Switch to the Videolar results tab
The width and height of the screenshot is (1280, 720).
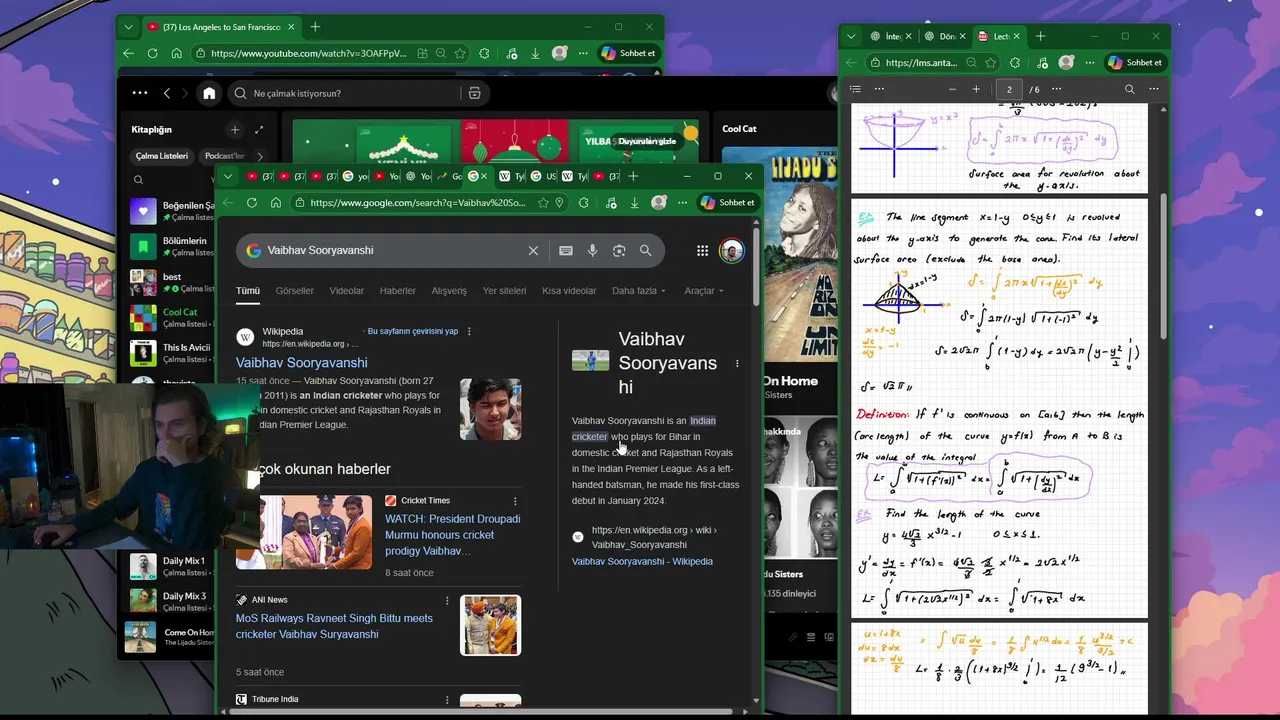tap(347, 291)
